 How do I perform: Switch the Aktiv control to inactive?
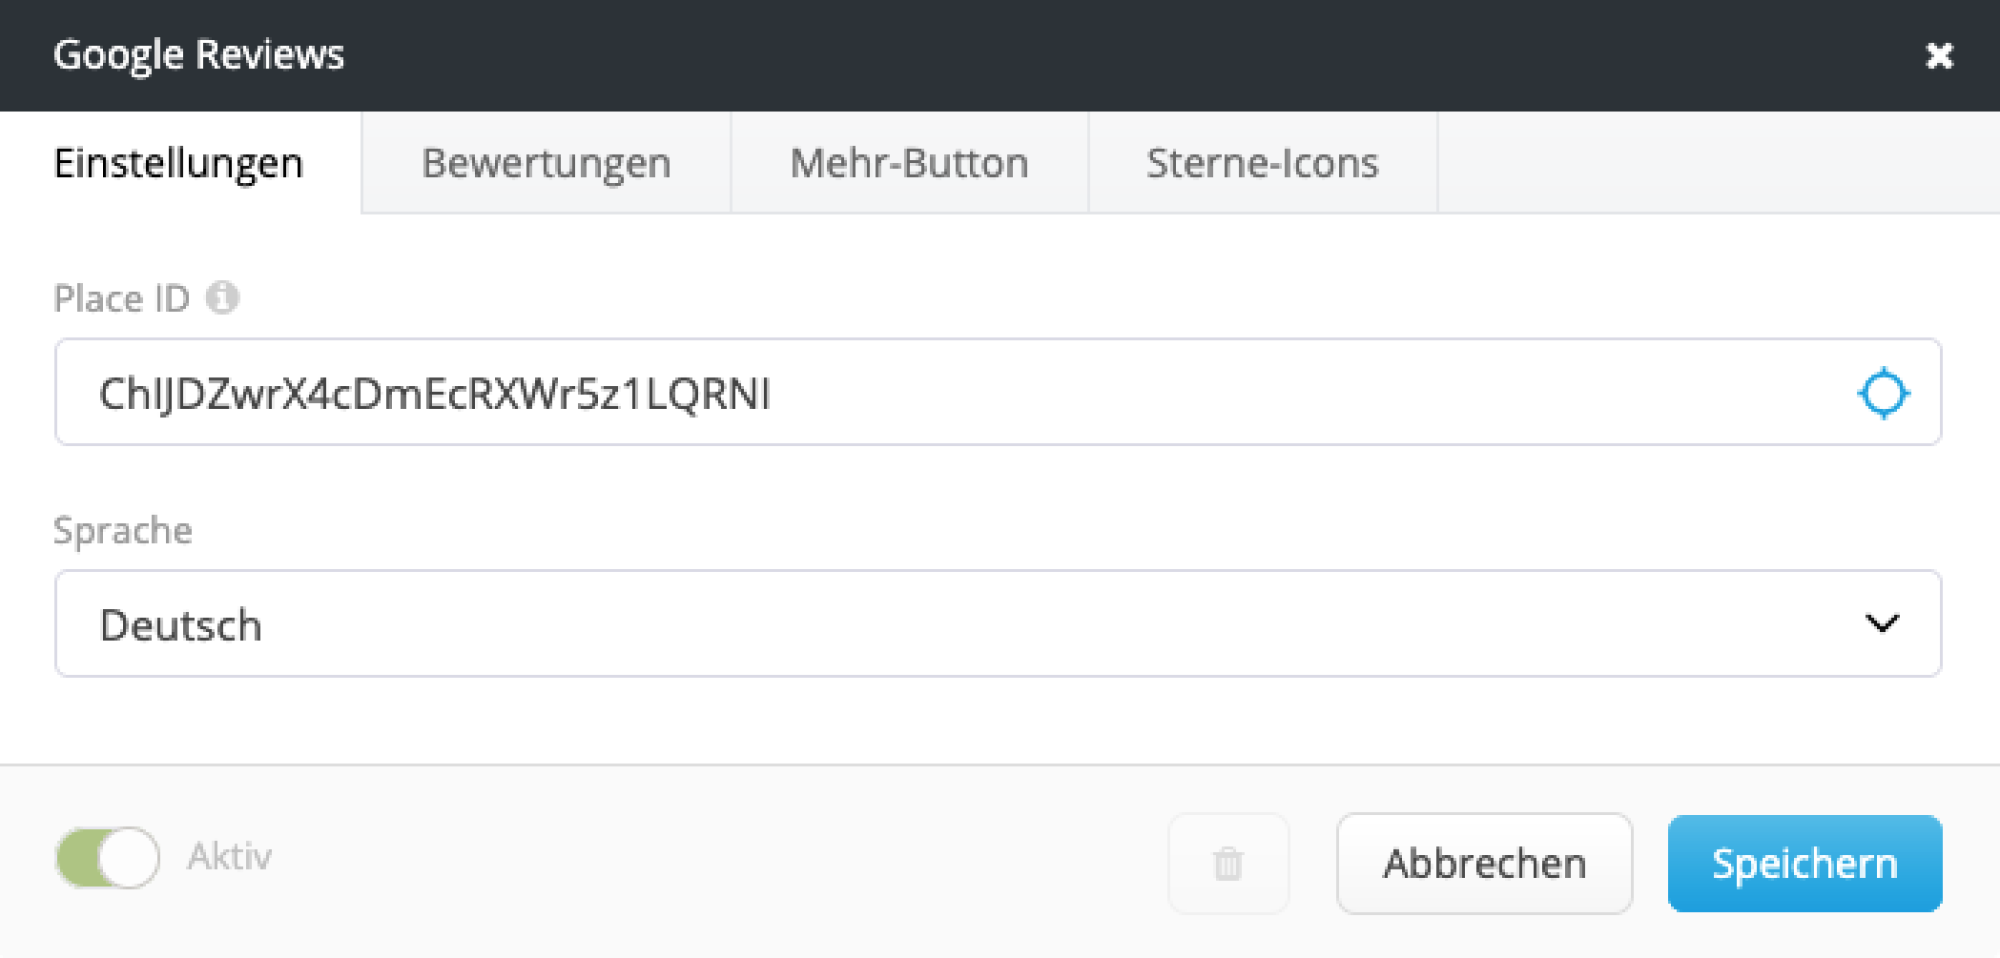click(x=107, y=857)
